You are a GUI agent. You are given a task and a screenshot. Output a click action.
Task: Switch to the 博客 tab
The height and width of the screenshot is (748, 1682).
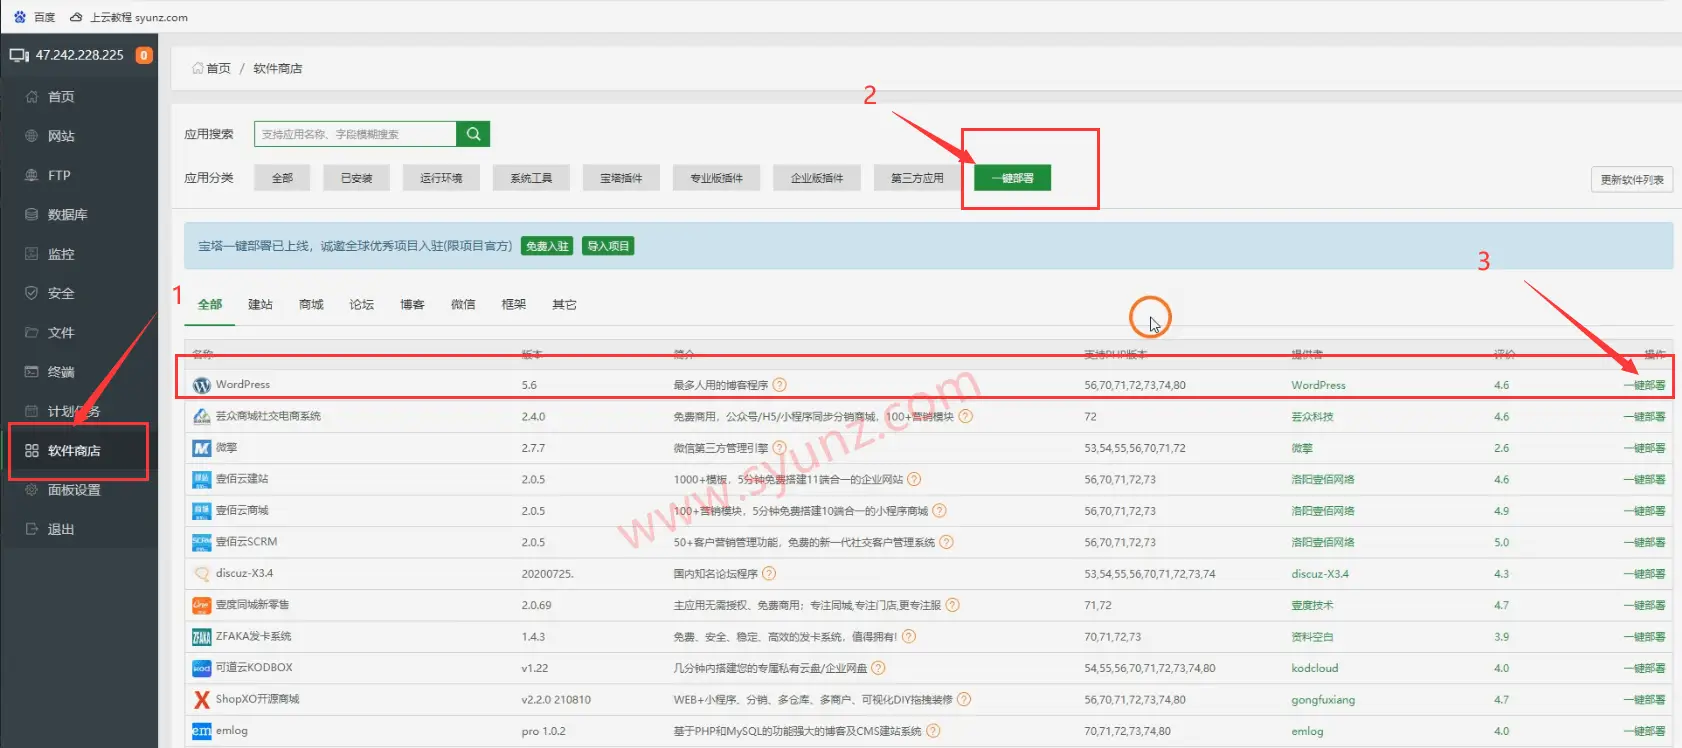tap(412, 305)
